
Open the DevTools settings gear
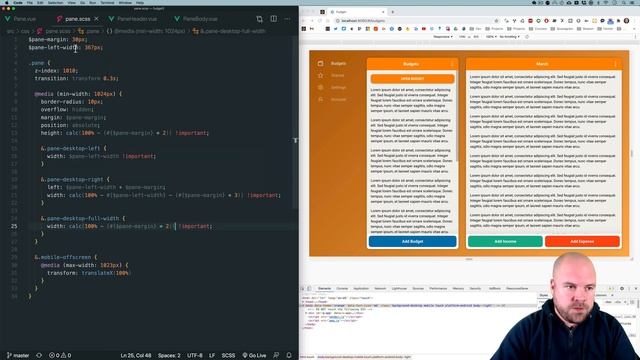click(622, 289)
